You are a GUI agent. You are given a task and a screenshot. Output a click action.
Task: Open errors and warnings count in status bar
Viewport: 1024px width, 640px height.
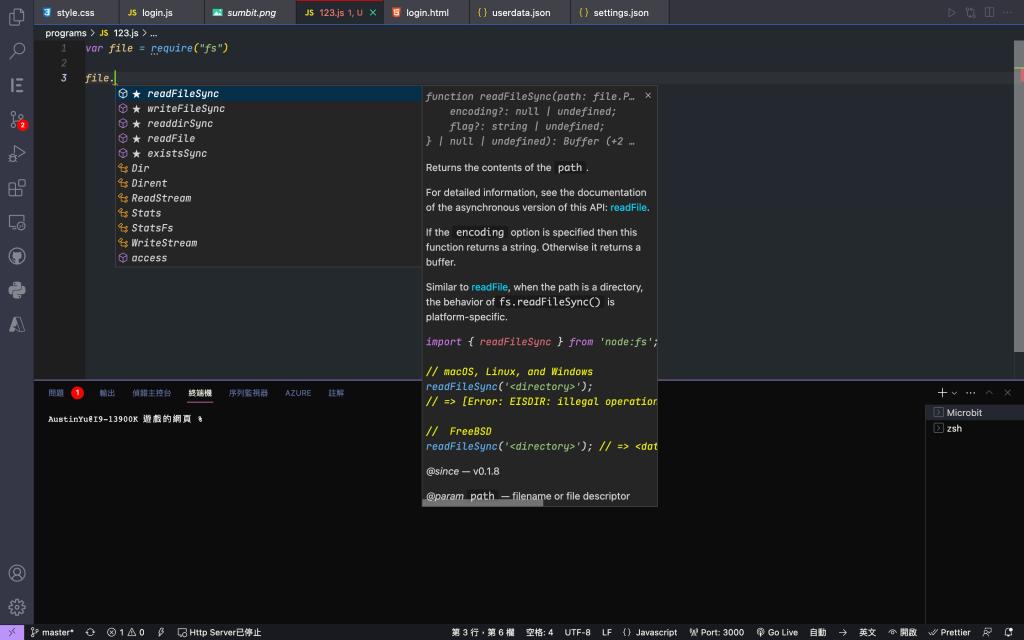[125, 632]
